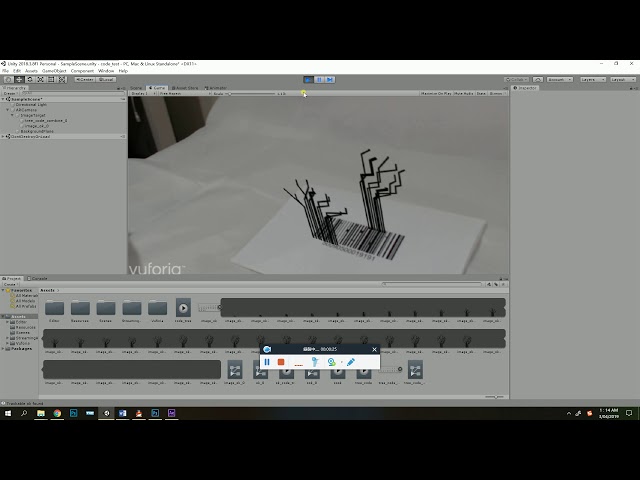Select the Rect transform tool
Screen dimensions: 640x480
[x=51, y=80]
